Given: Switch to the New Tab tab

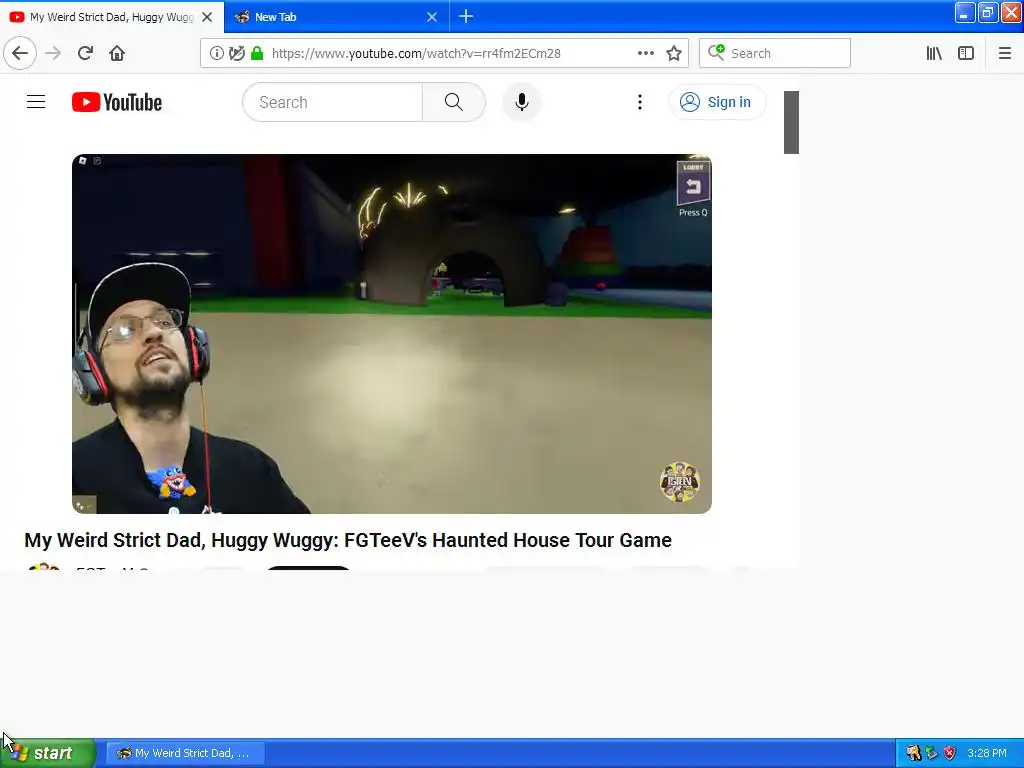Looking at the screenshot, I should (x=336, y=16).
